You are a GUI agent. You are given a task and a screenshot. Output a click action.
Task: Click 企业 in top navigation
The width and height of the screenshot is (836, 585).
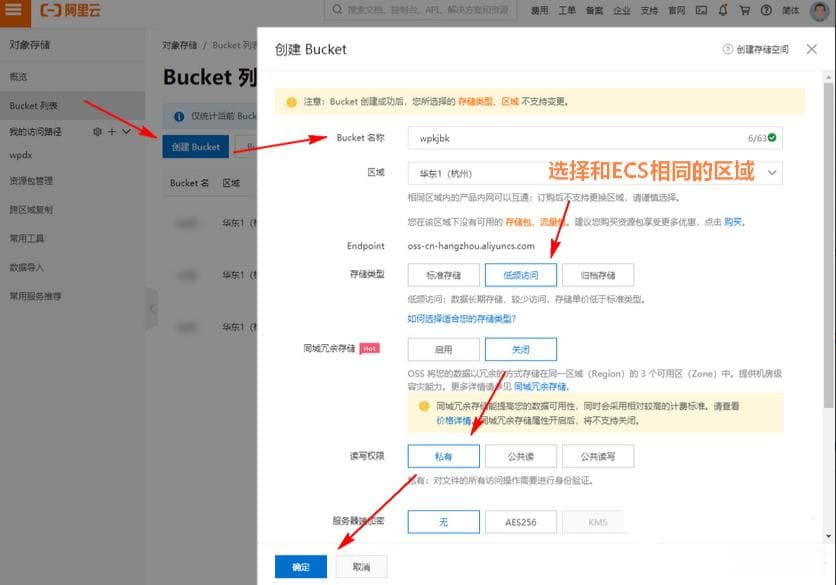tap(622, 10)
